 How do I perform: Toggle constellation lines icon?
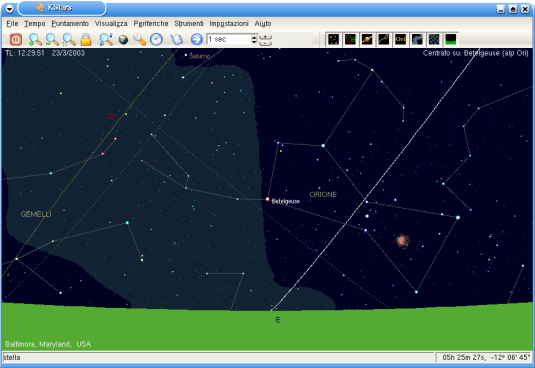(x=384, y=40)
